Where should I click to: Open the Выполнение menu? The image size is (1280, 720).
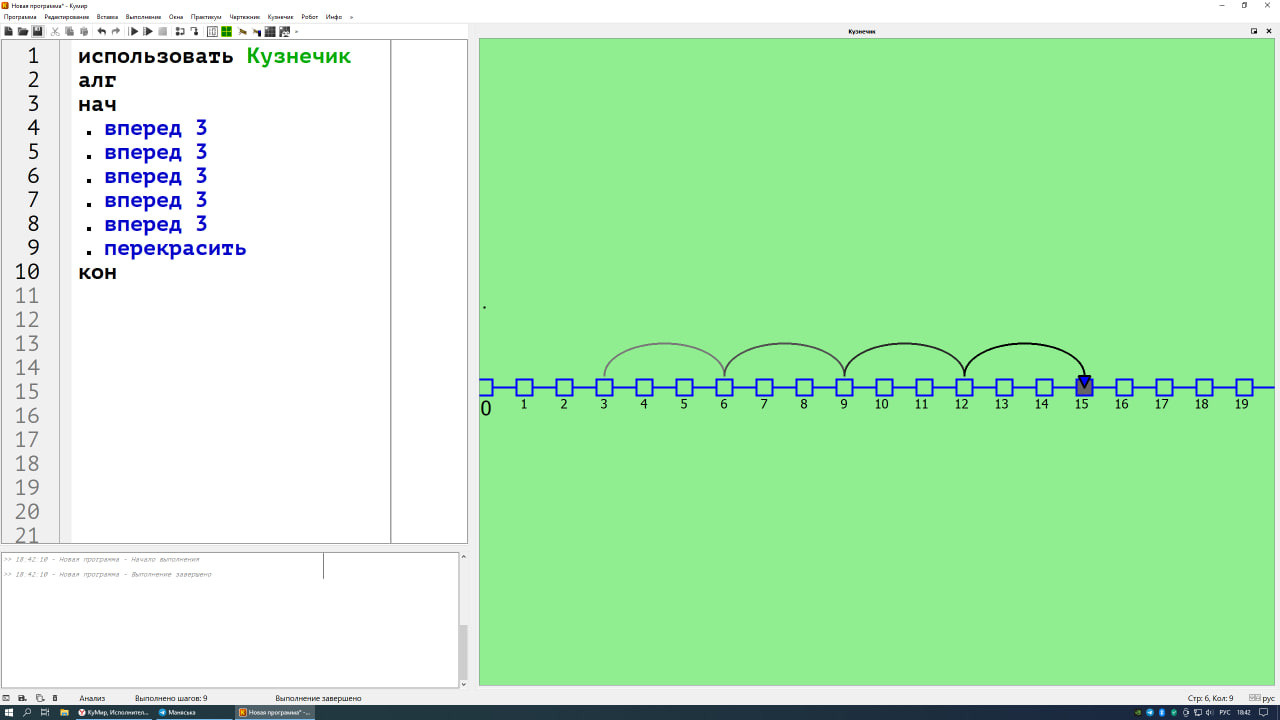(x=143, y=17)
